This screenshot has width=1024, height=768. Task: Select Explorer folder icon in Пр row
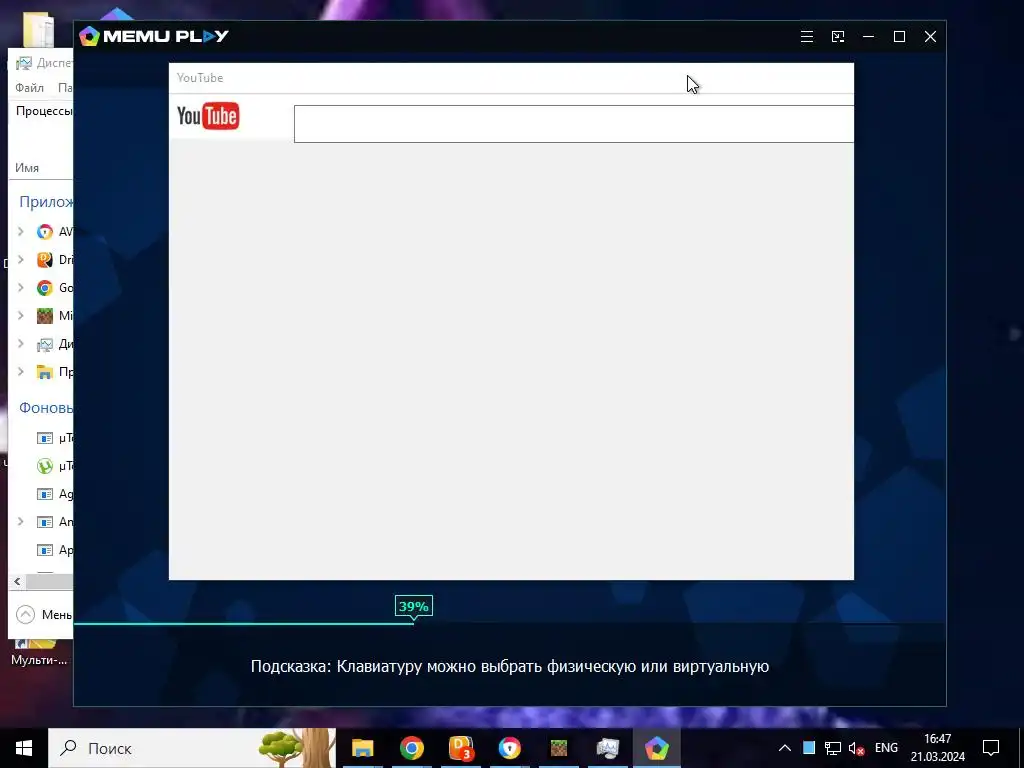click(44, 372)
